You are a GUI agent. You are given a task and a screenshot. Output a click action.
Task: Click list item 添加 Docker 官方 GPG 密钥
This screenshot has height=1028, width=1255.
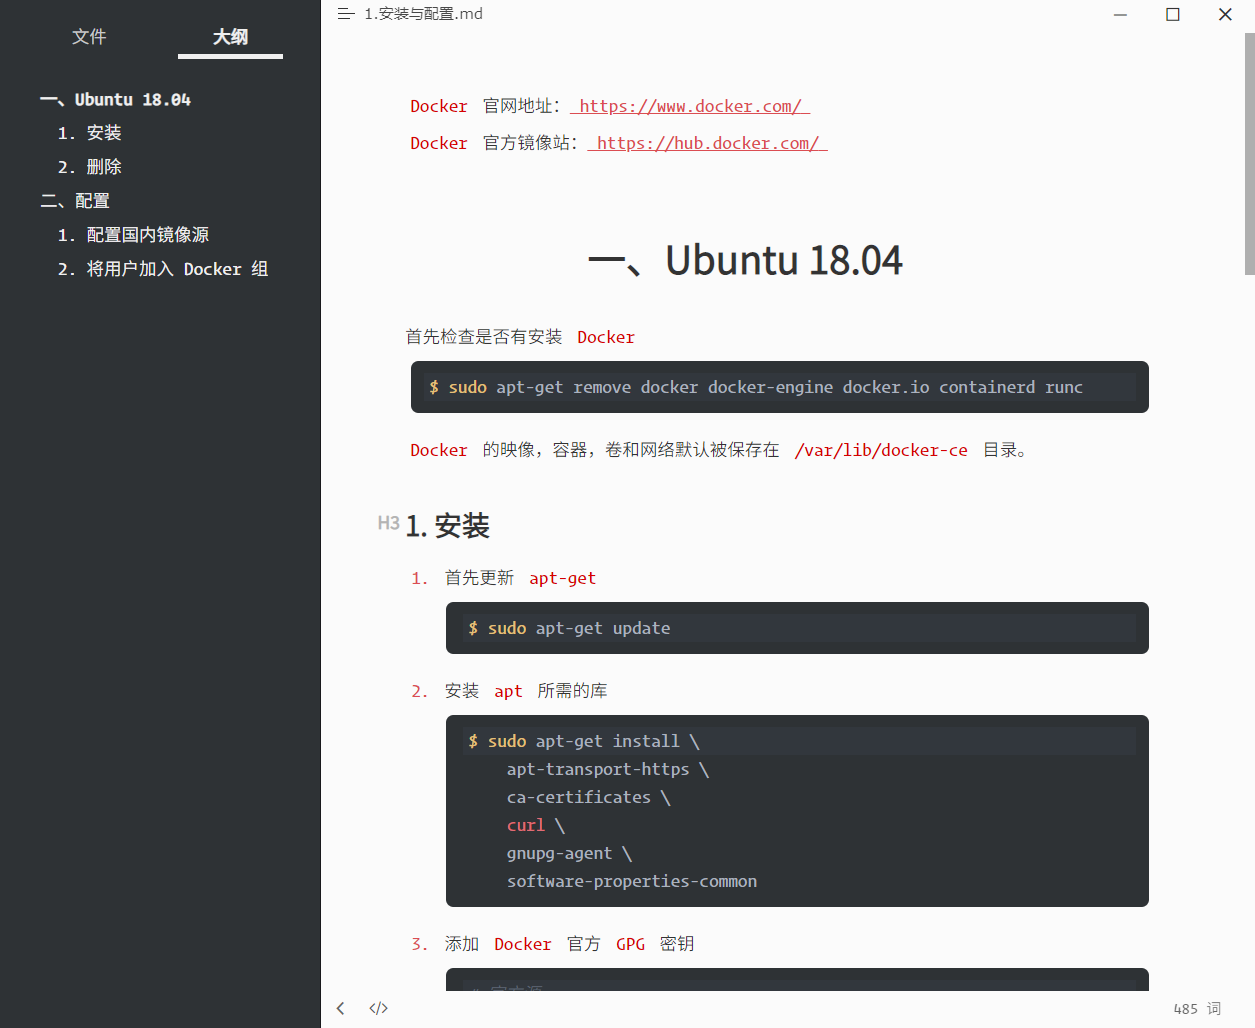click(x=569, y=944)
